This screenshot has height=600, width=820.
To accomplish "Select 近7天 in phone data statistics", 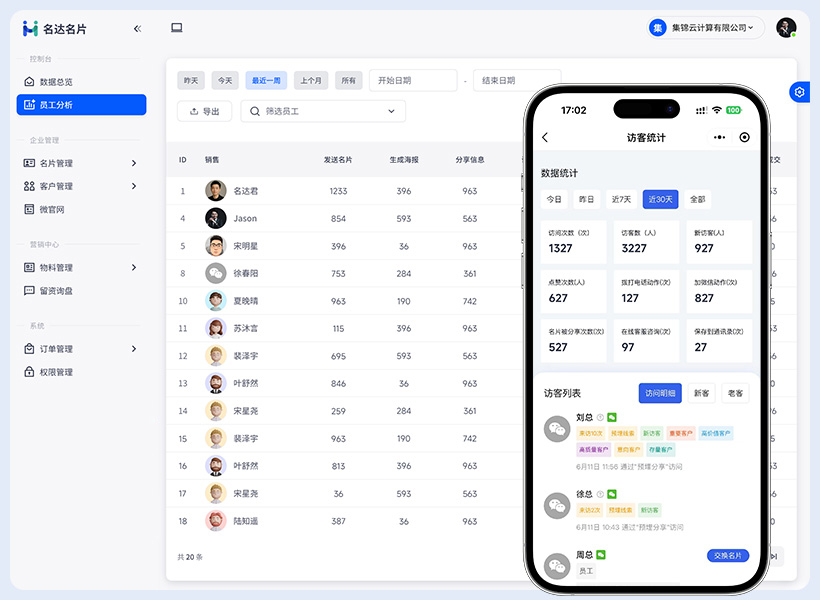I will (621, 199).
